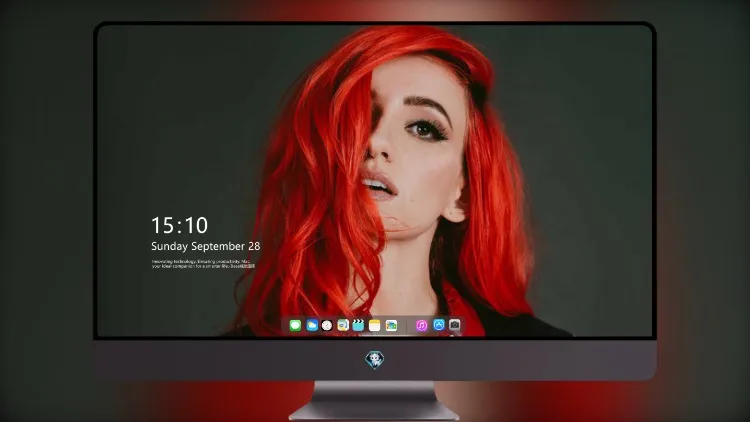Click the Sunday September 28 date text
This screenshot has width=750, height=422.
[x=206, y=246]
